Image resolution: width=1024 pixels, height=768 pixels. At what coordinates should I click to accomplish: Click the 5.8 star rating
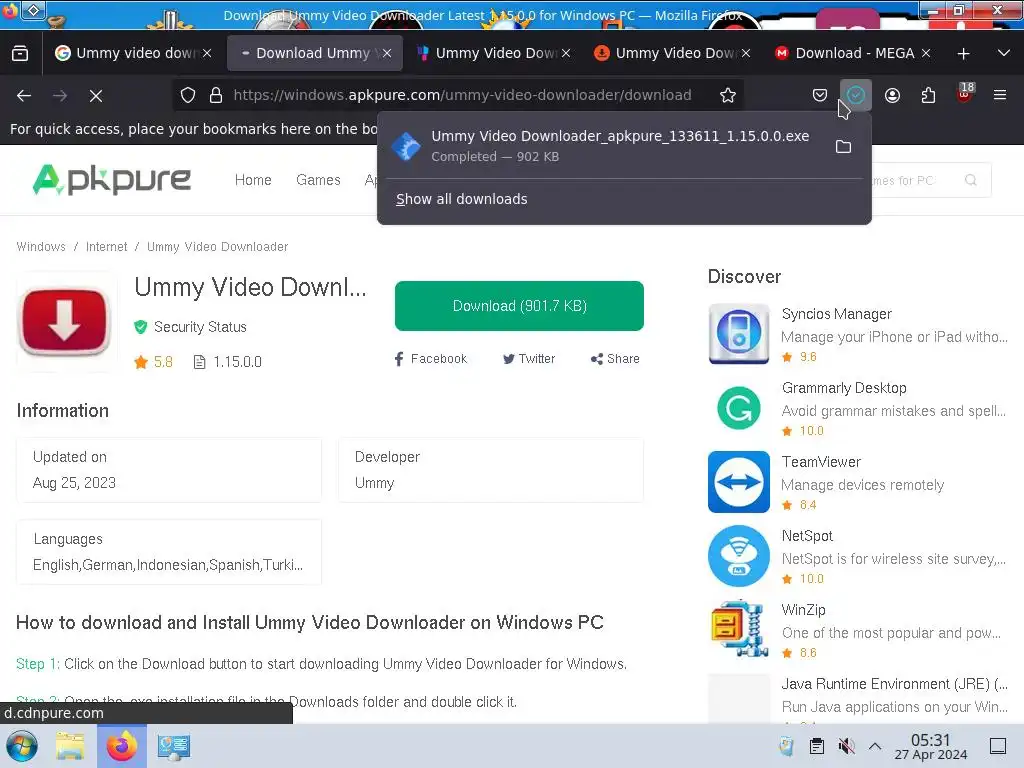point(153,362)
